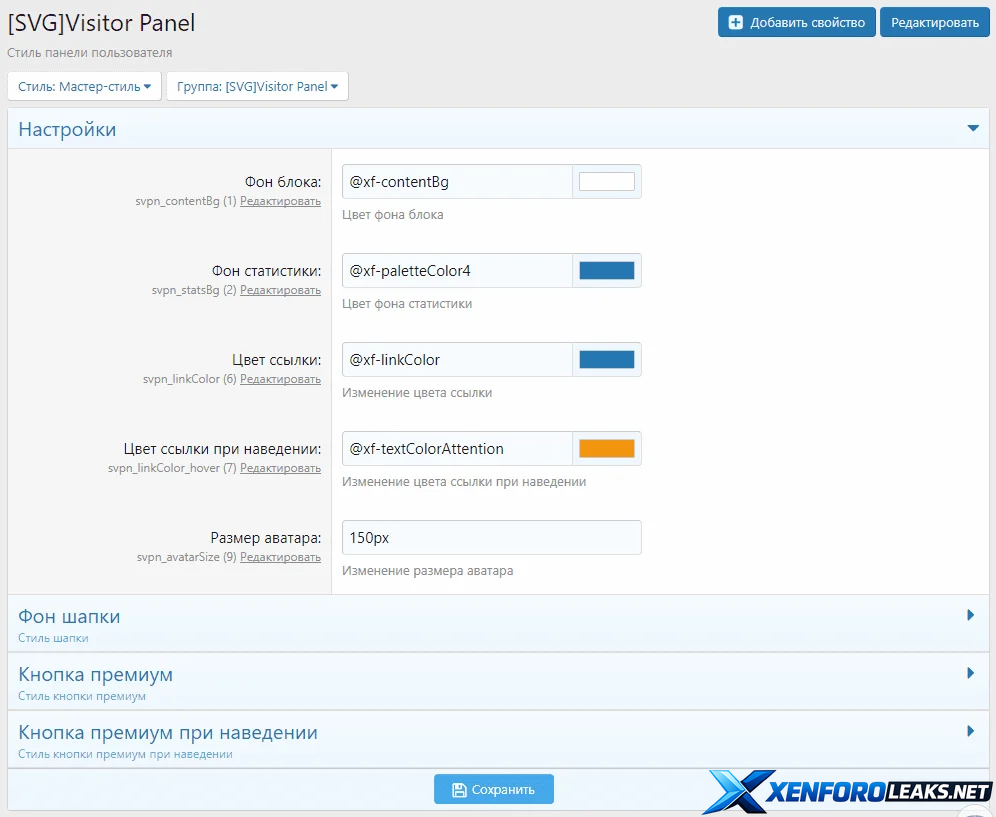996x817 pixels.
Task: Open Редактировать link for svpn_statsBg
Action: [x=280, y=290]
